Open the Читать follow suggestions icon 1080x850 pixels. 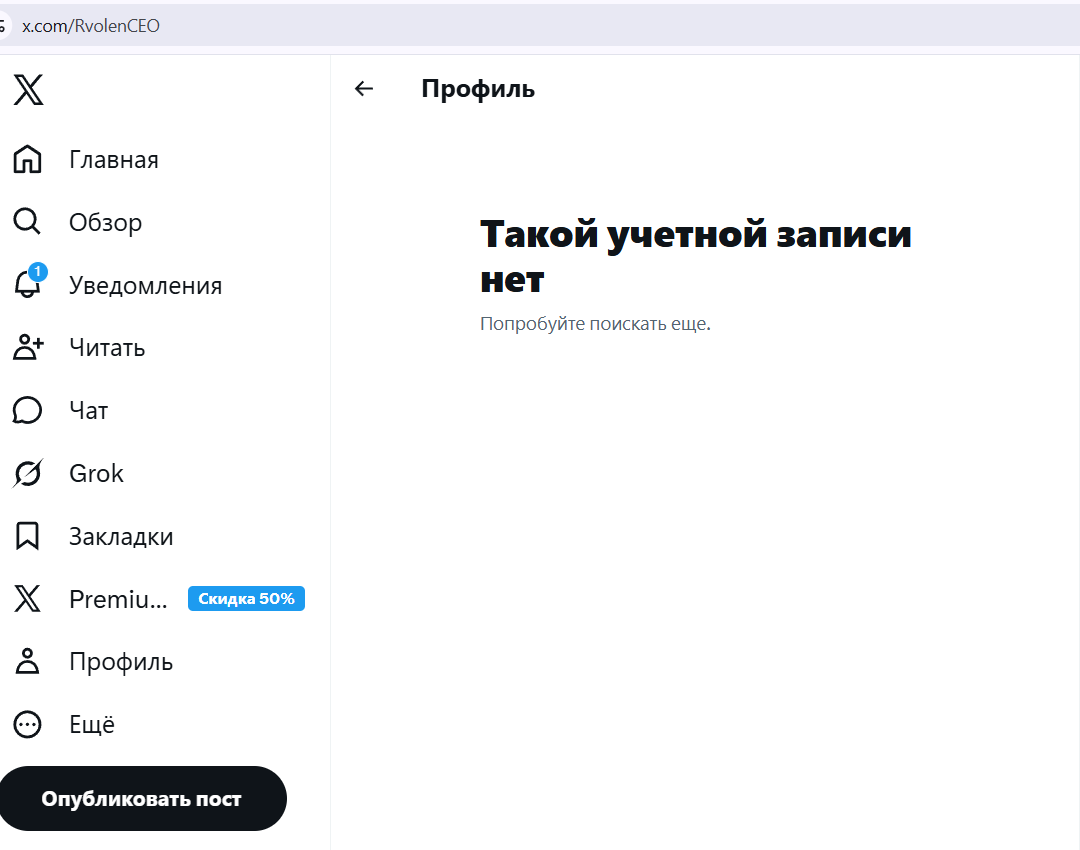point(27,347)
